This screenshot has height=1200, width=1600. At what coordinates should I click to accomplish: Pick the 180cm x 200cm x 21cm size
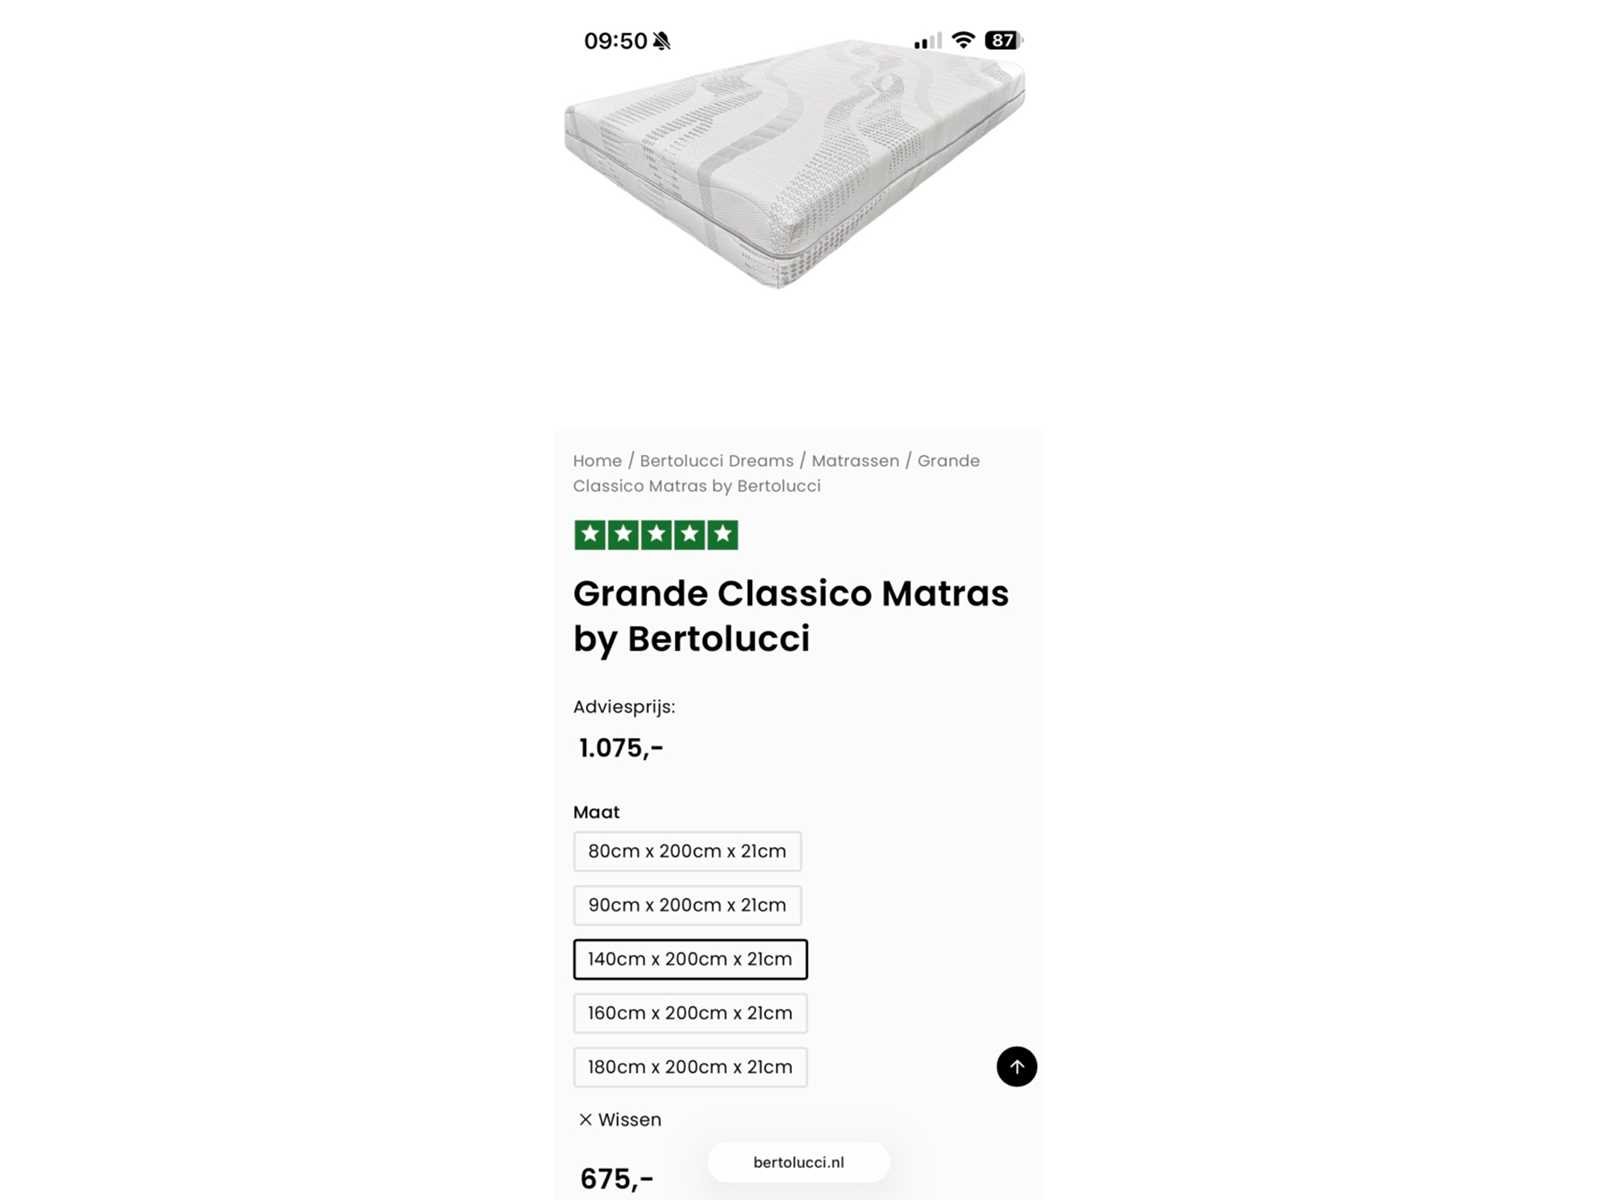pos(690,1067)
